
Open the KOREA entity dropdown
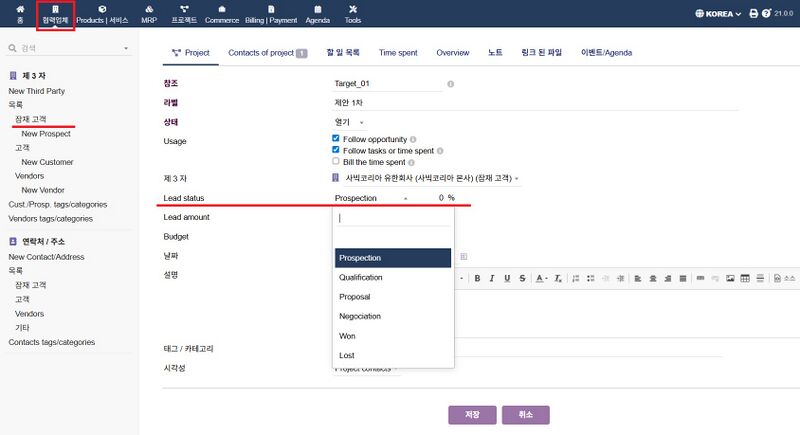click(x=718, y=14)
